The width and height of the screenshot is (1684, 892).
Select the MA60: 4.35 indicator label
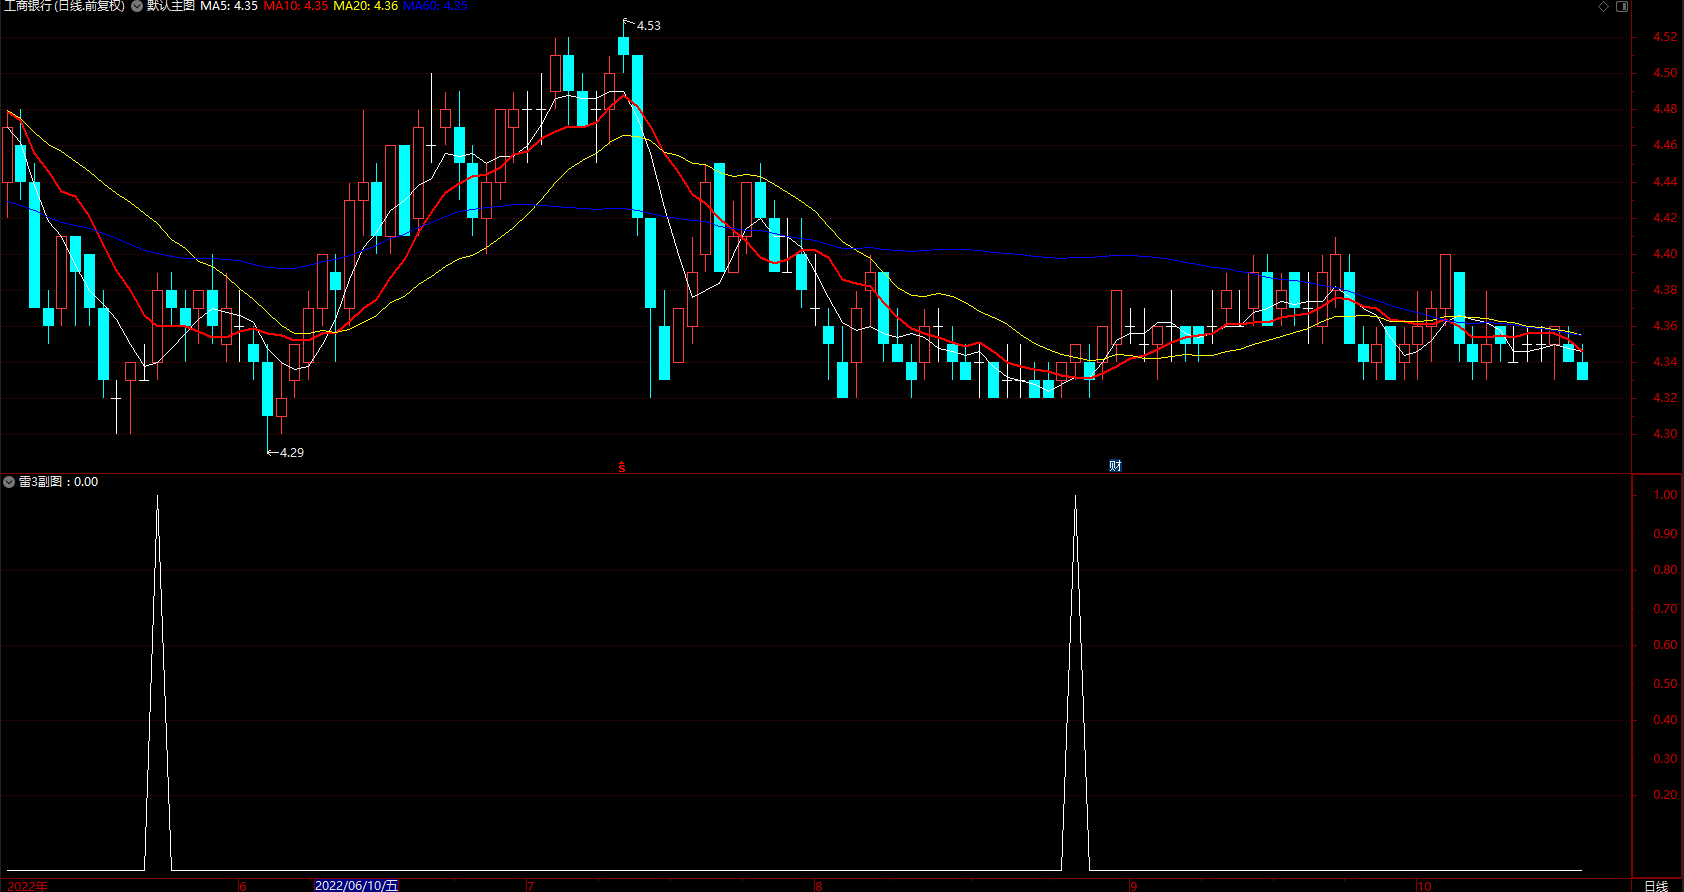point(436,6)
